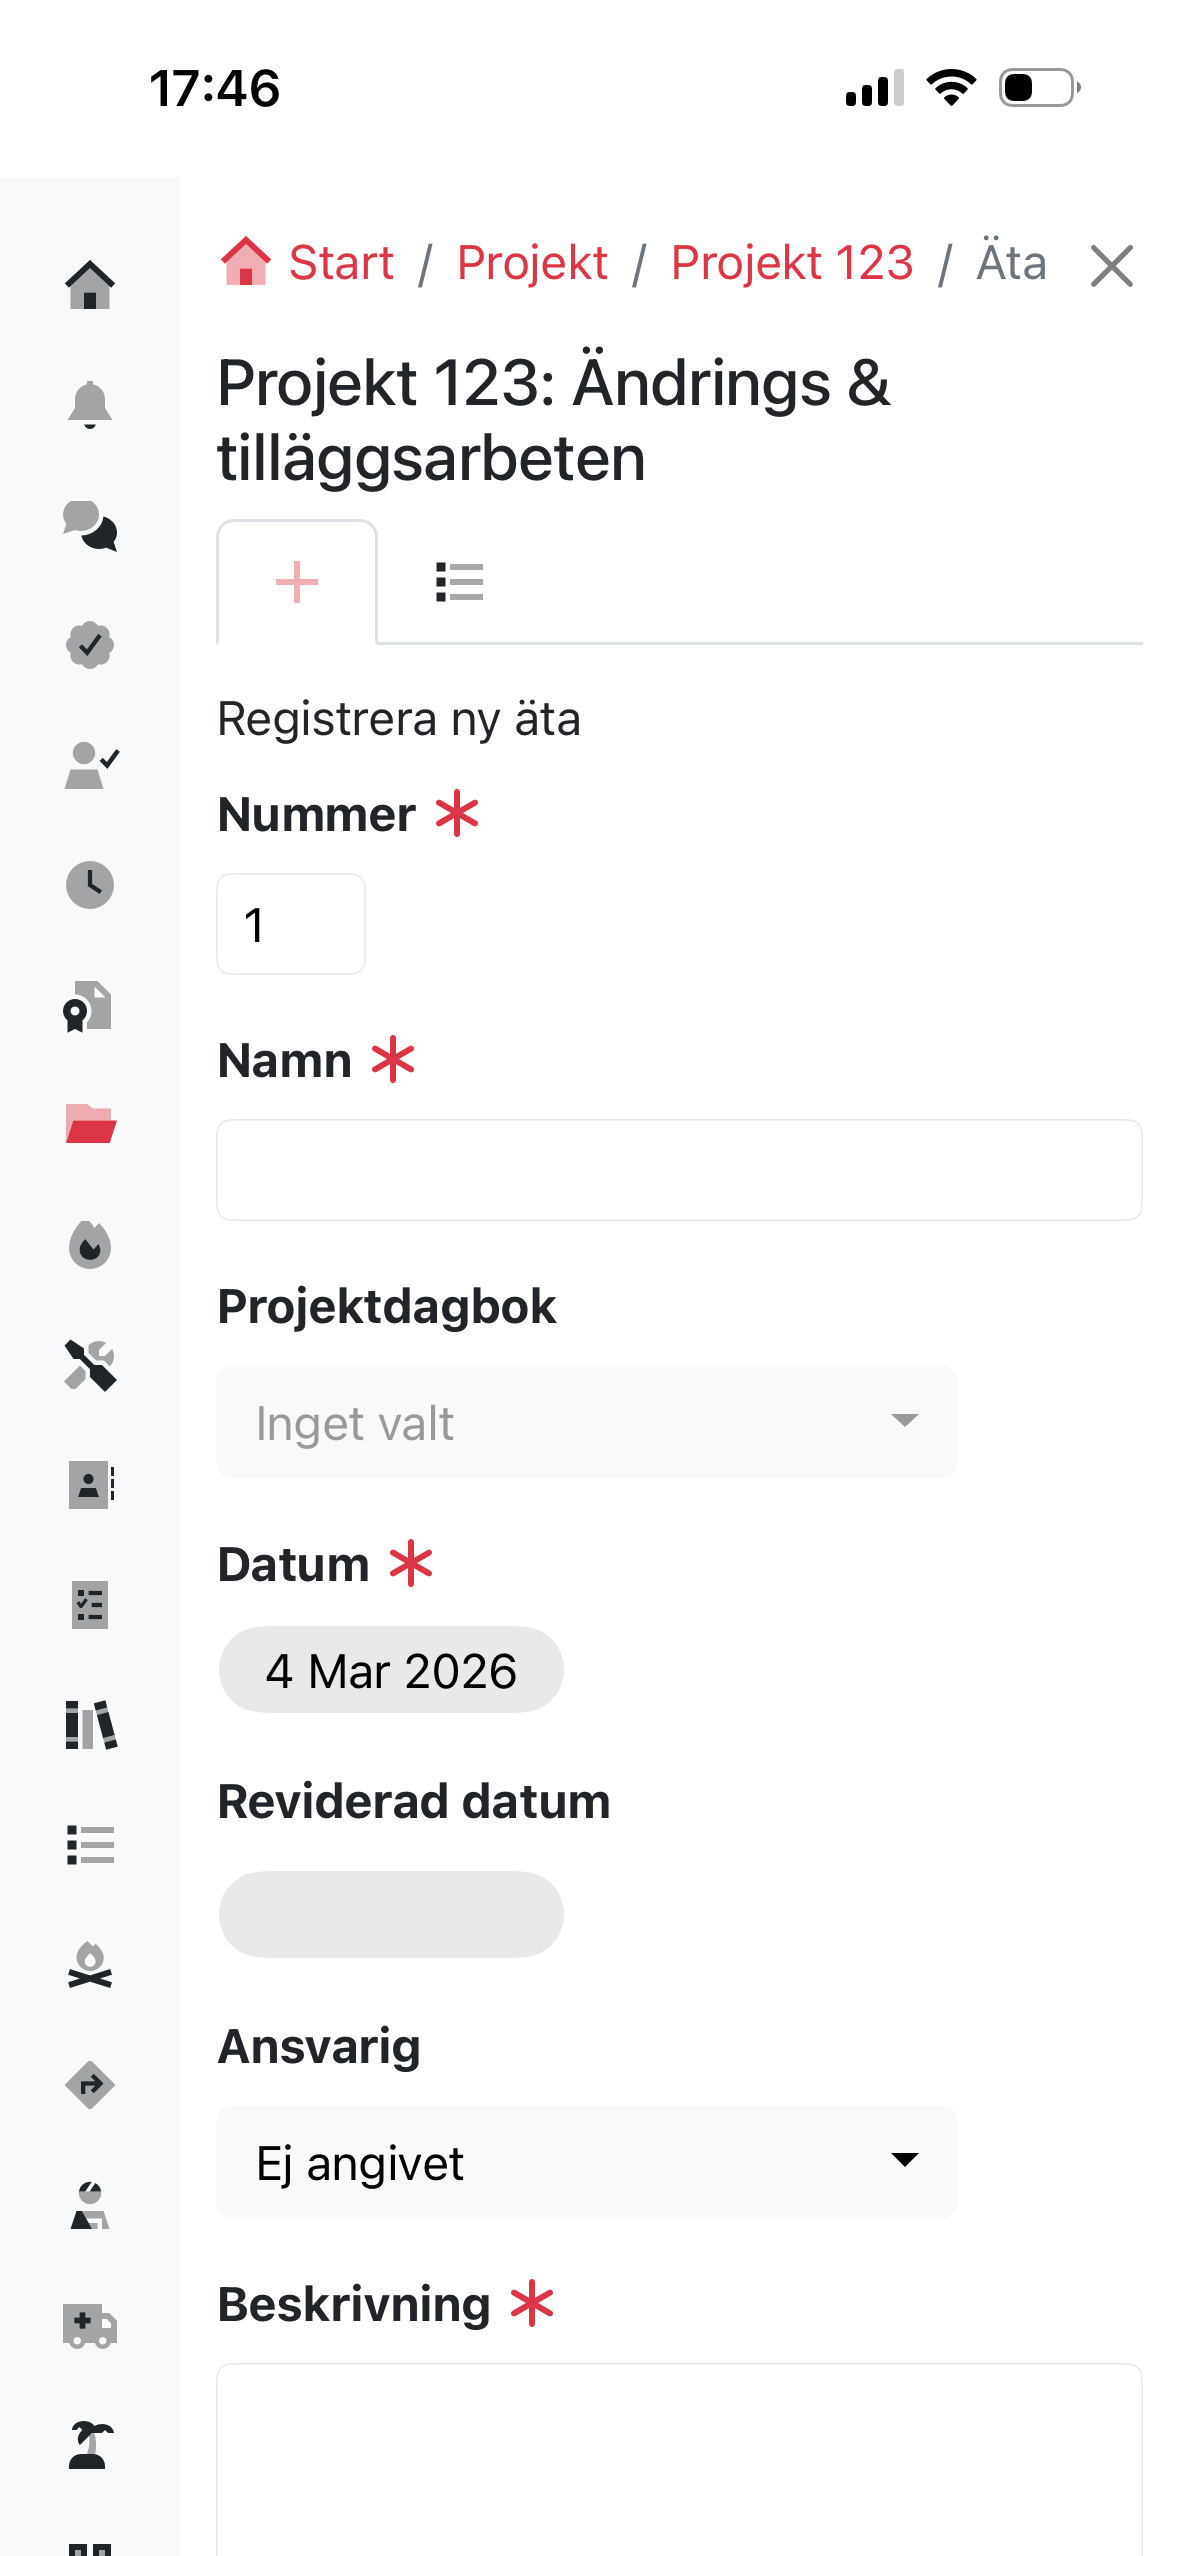Open the red folder projects icon
Viewport: 1179px width, 2556px height.
[90, 1125]
